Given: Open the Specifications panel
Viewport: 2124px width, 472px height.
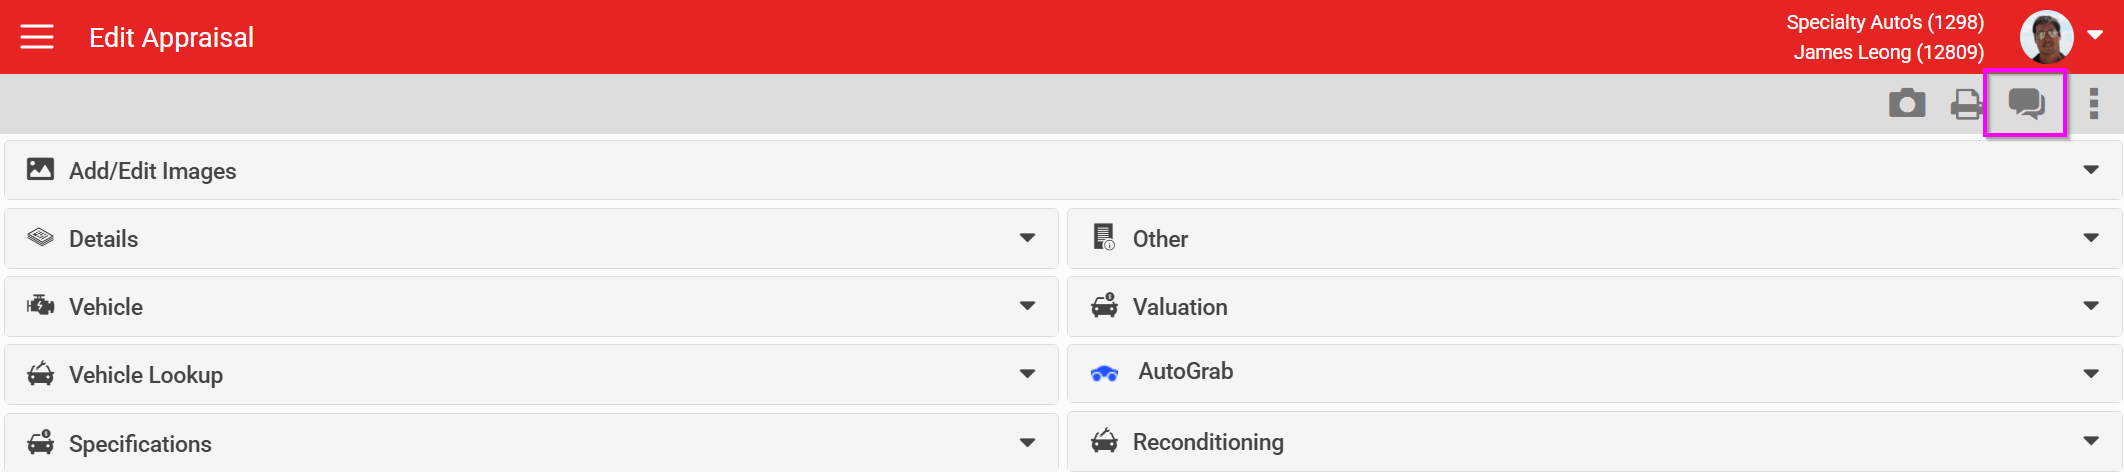Looking at the screenshot, I should (x=531, y=443).
